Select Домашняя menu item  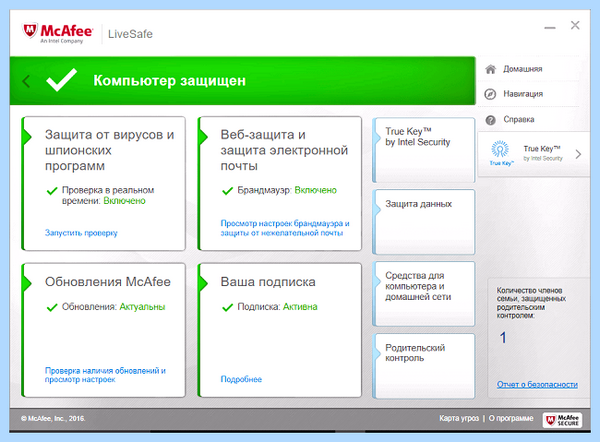coord(522,69)
